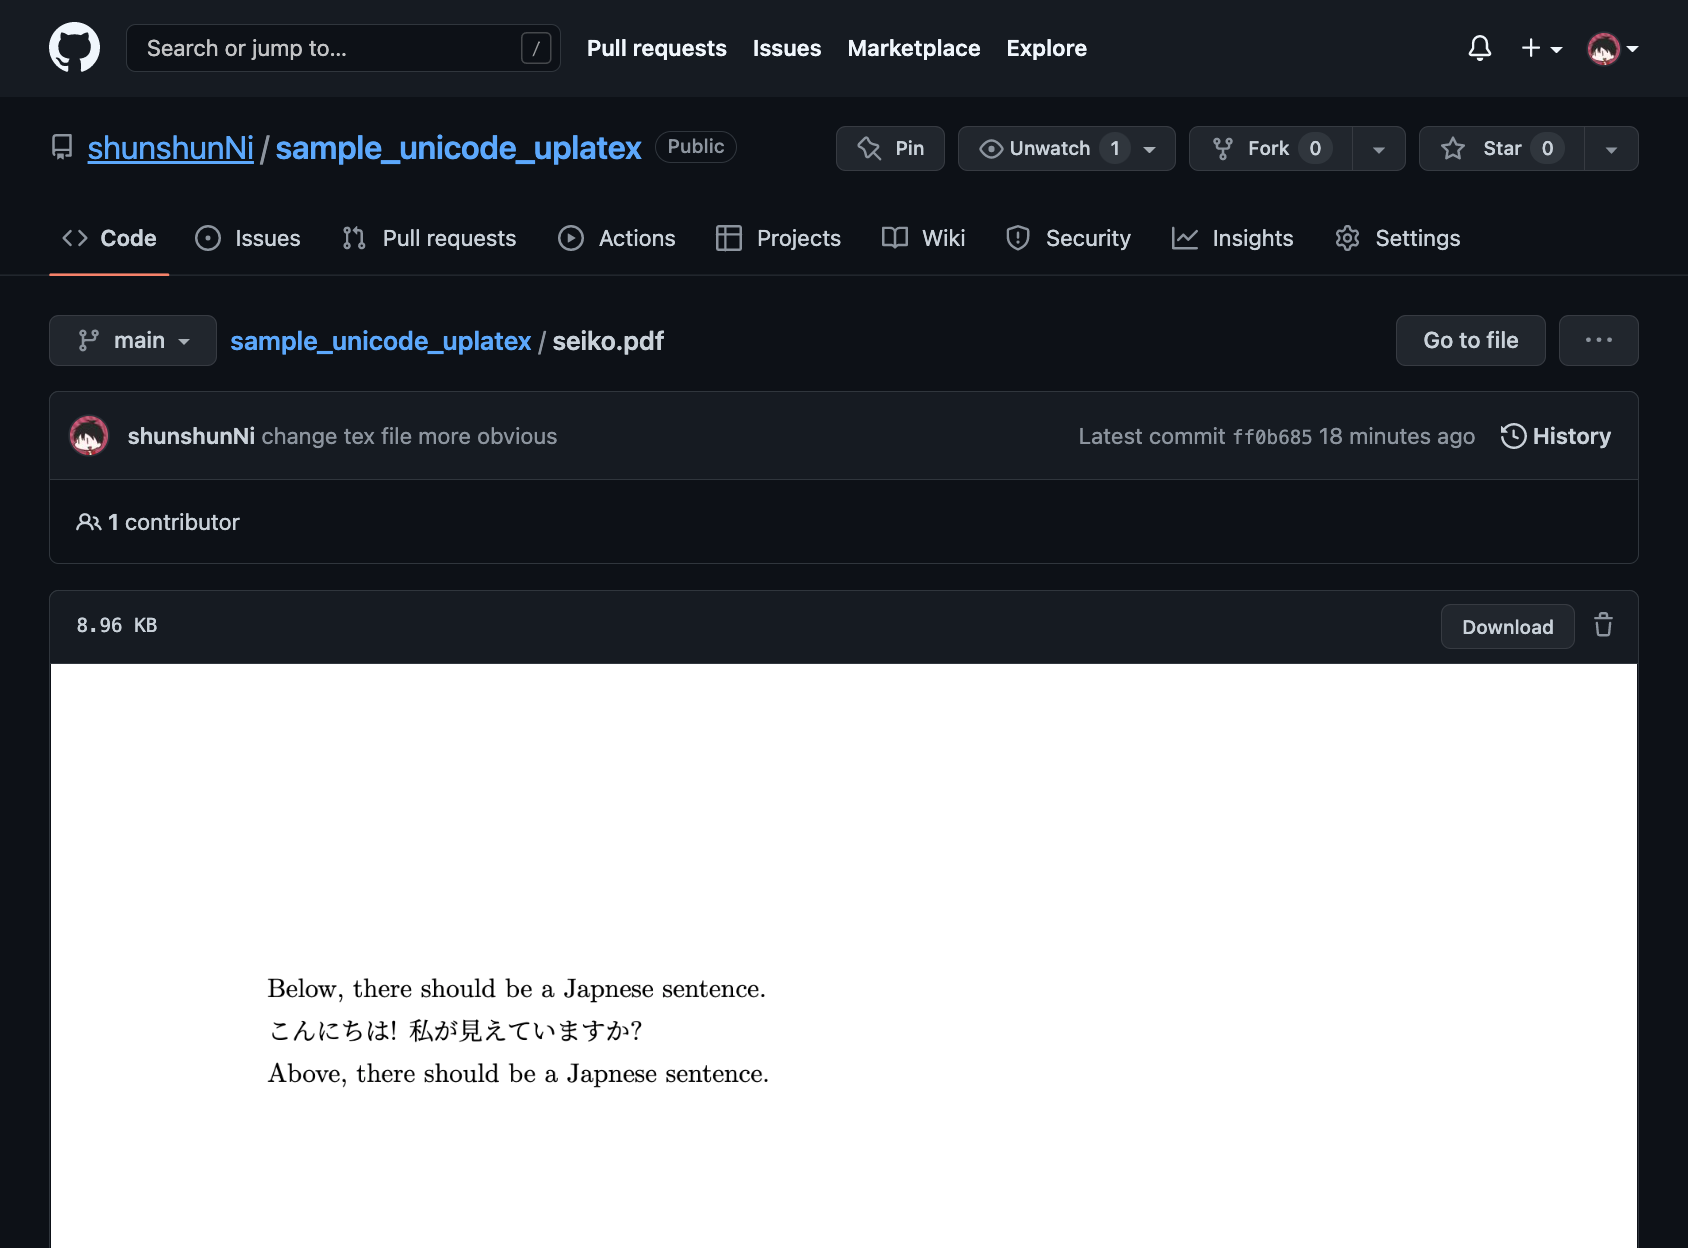
Task: Click the Public visibility badge
Action: (x=696, y=147)
